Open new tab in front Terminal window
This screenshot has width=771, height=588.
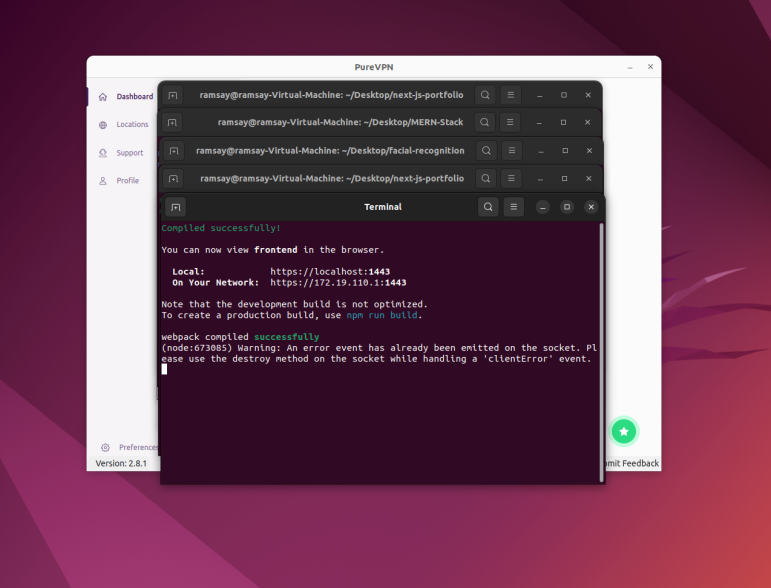pos(176,207)
